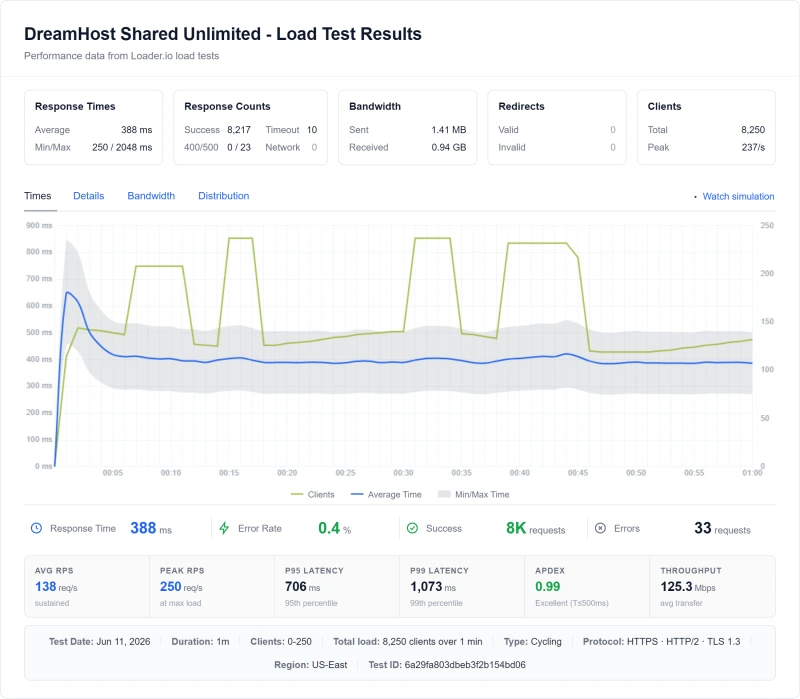Toggle the Clients legend entry

click(x=313, y=494)
